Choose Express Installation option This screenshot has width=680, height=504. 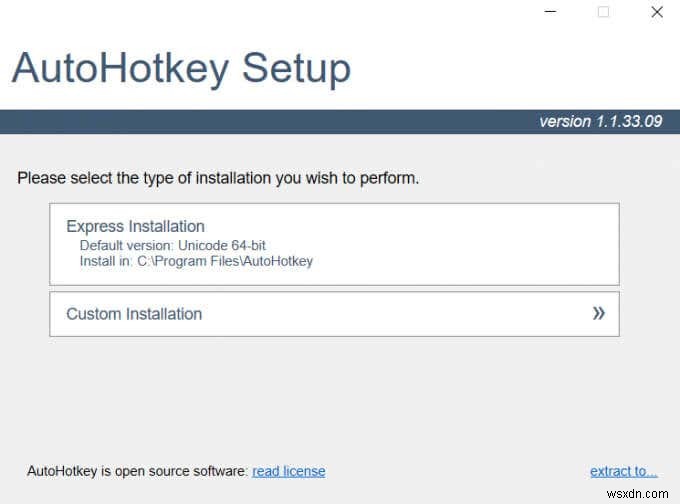click(x=334, y=244)
